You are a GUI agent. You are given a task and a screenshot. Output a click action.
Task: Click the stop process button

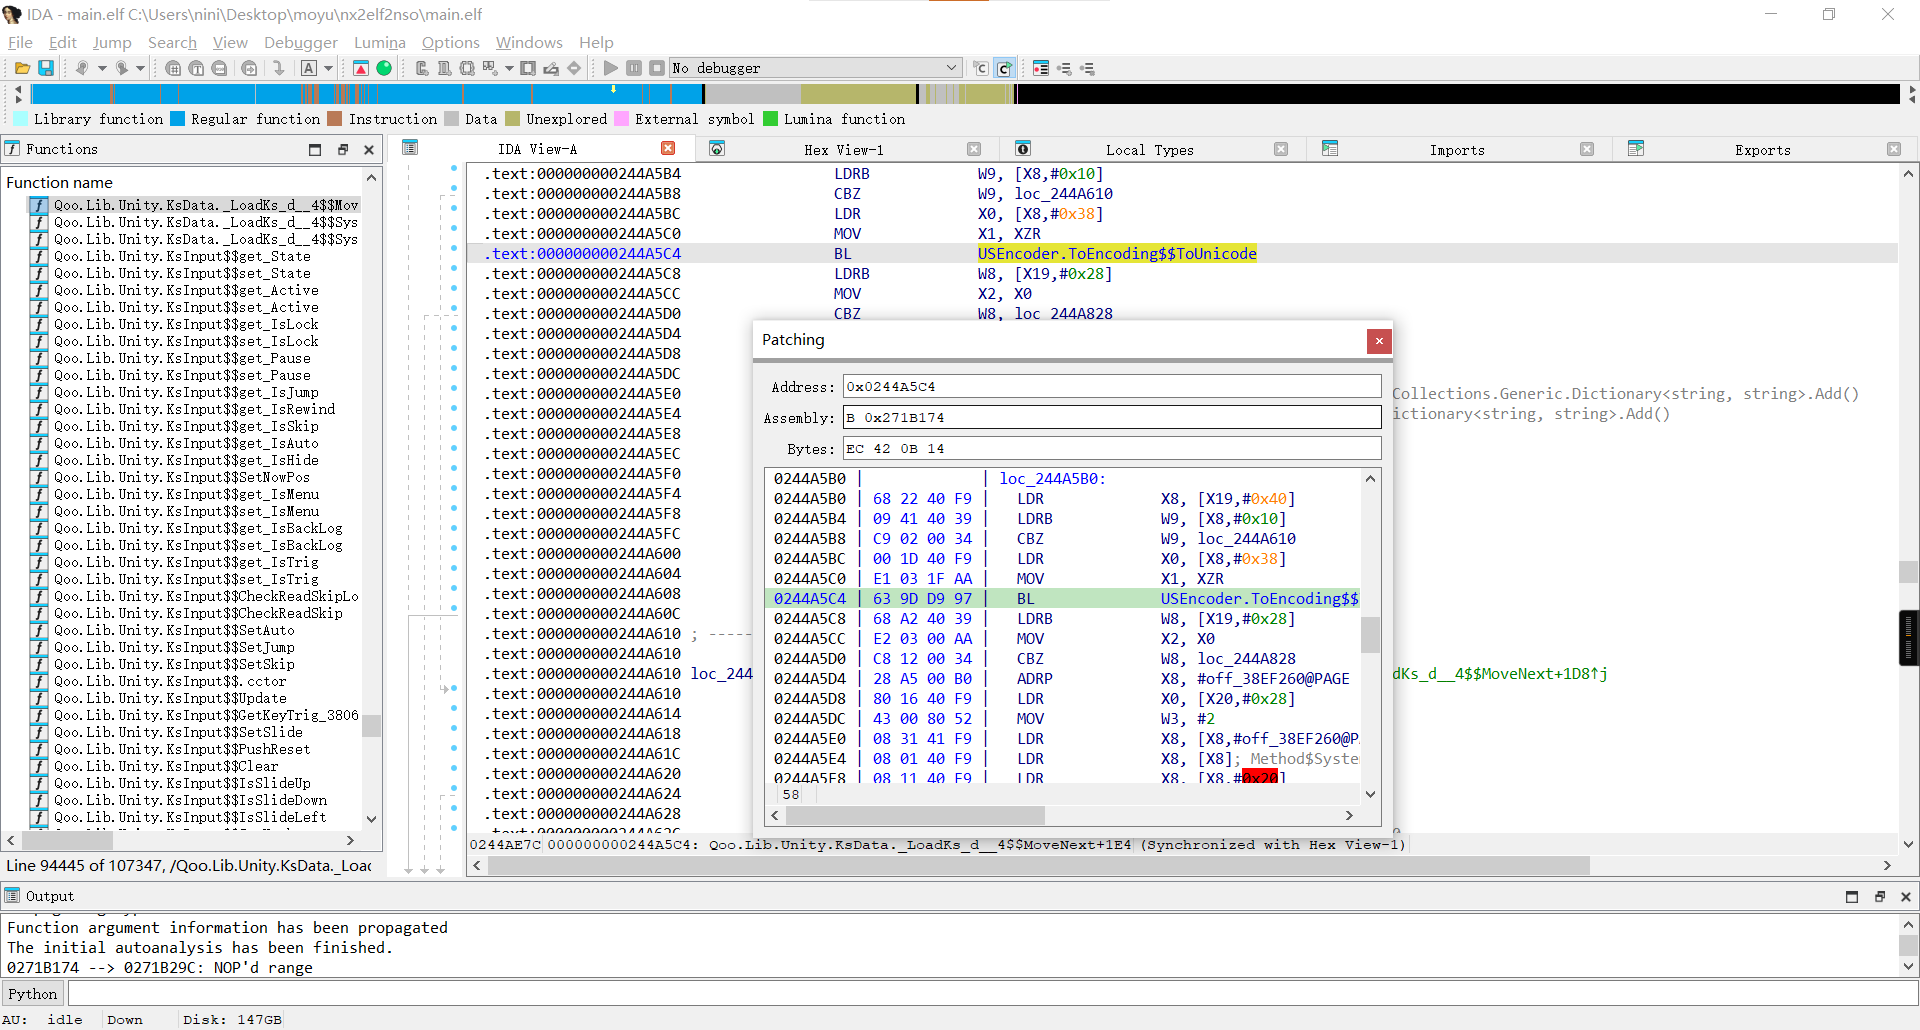(x=657, y=68)
